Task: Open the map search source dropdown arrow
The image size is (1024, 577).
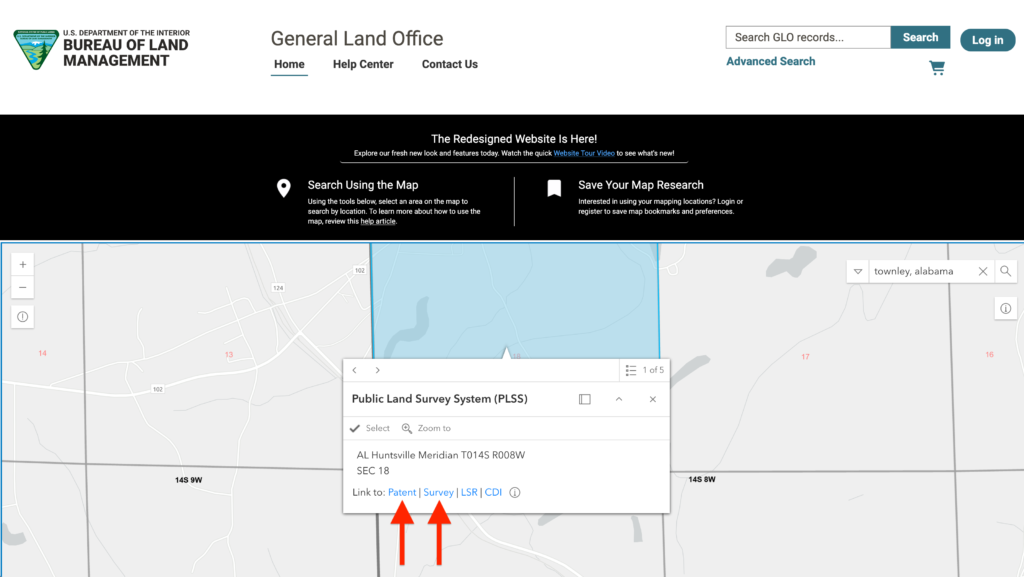Action: point(857,271)
